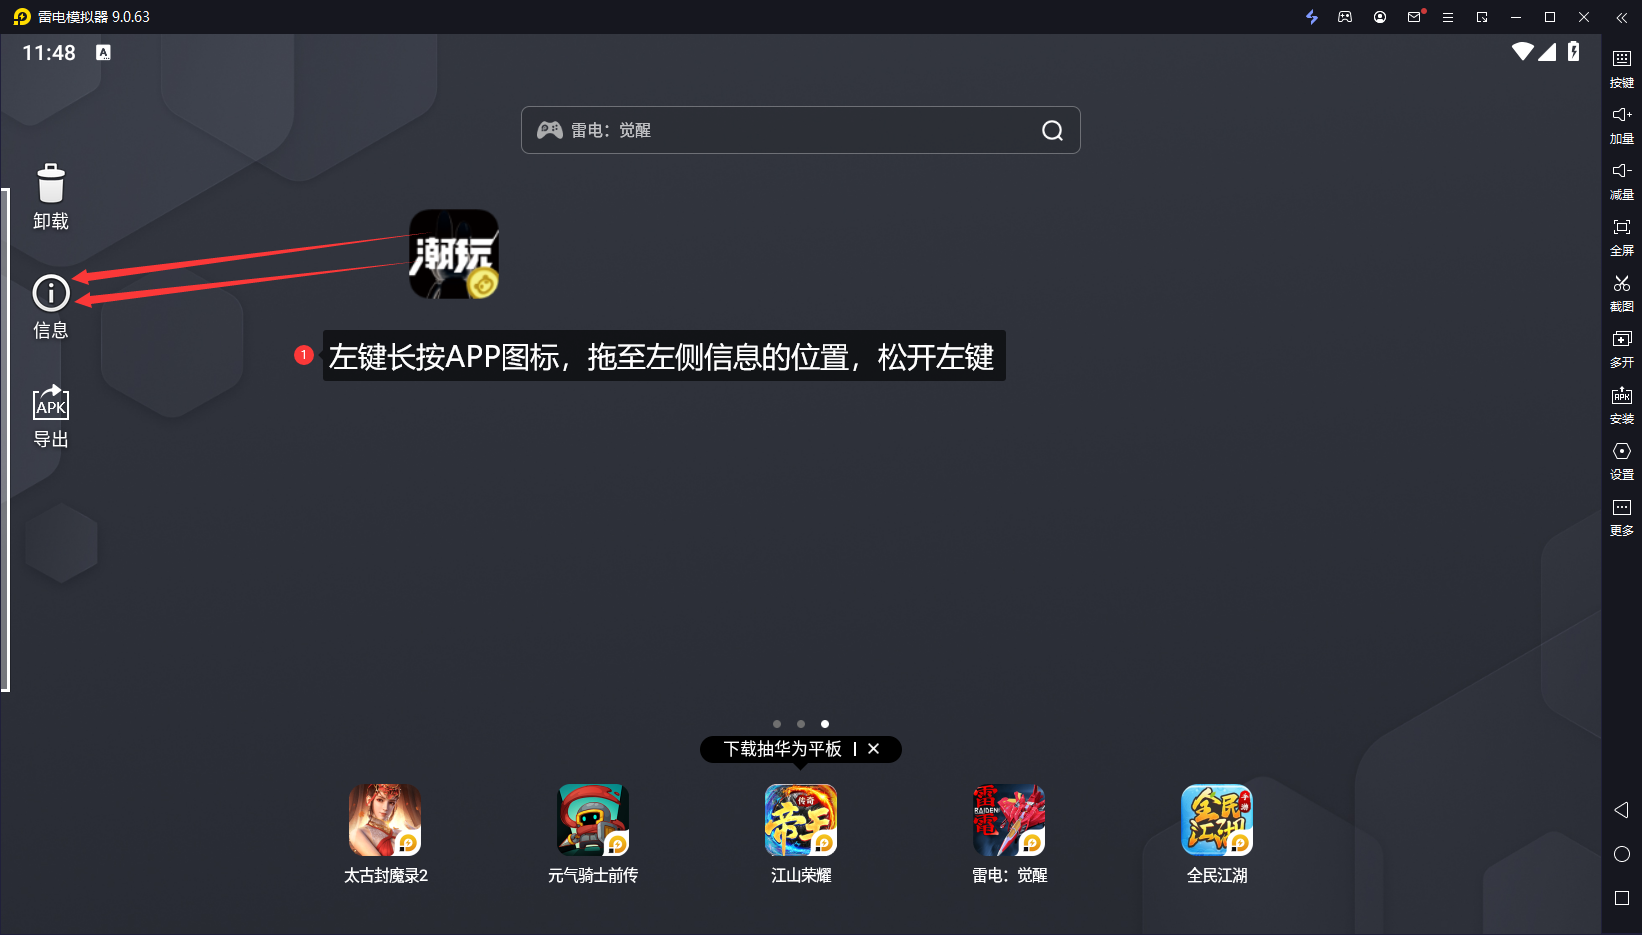This screenshot has height=935, width=1642.
Task: Launch 江山荣耀 game
Action: coord(801,820)
